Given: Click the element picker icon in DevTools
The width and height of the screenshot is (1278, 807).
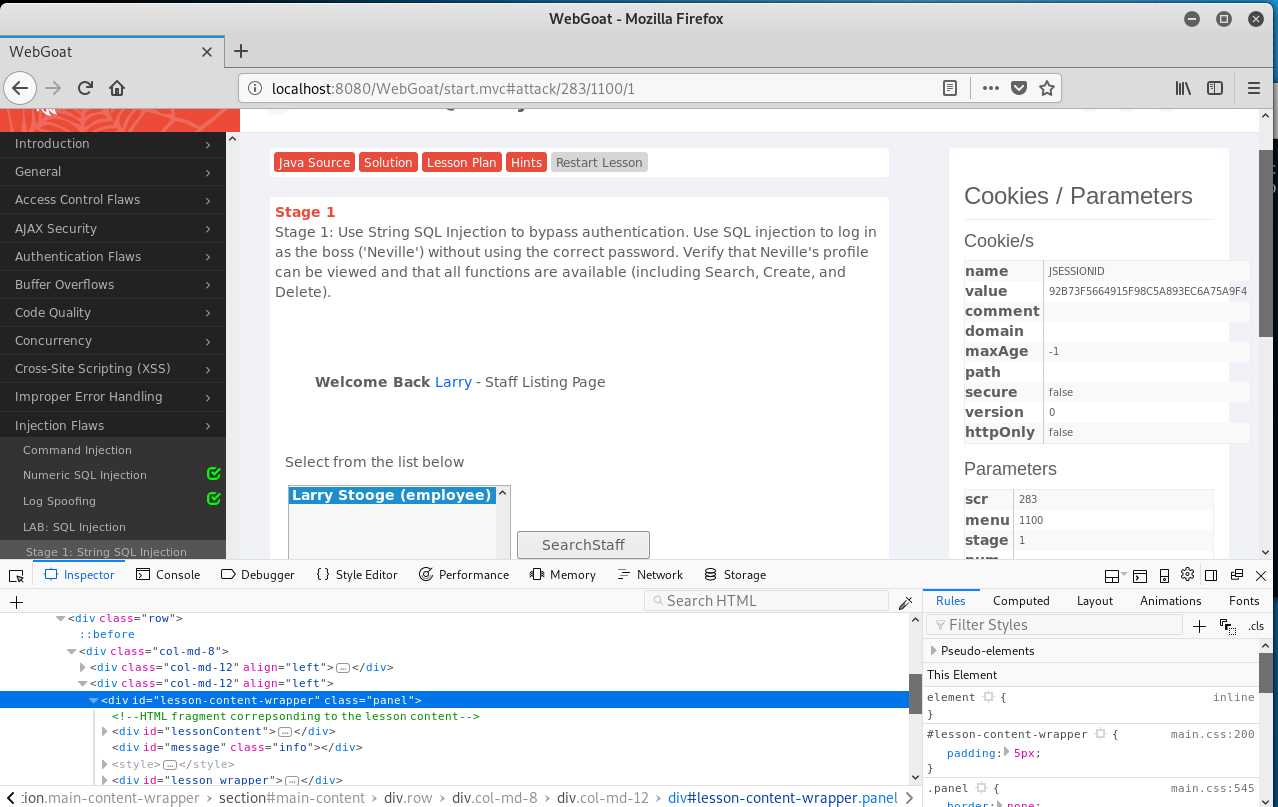Looking at the screenshot, I should (16, 575).
